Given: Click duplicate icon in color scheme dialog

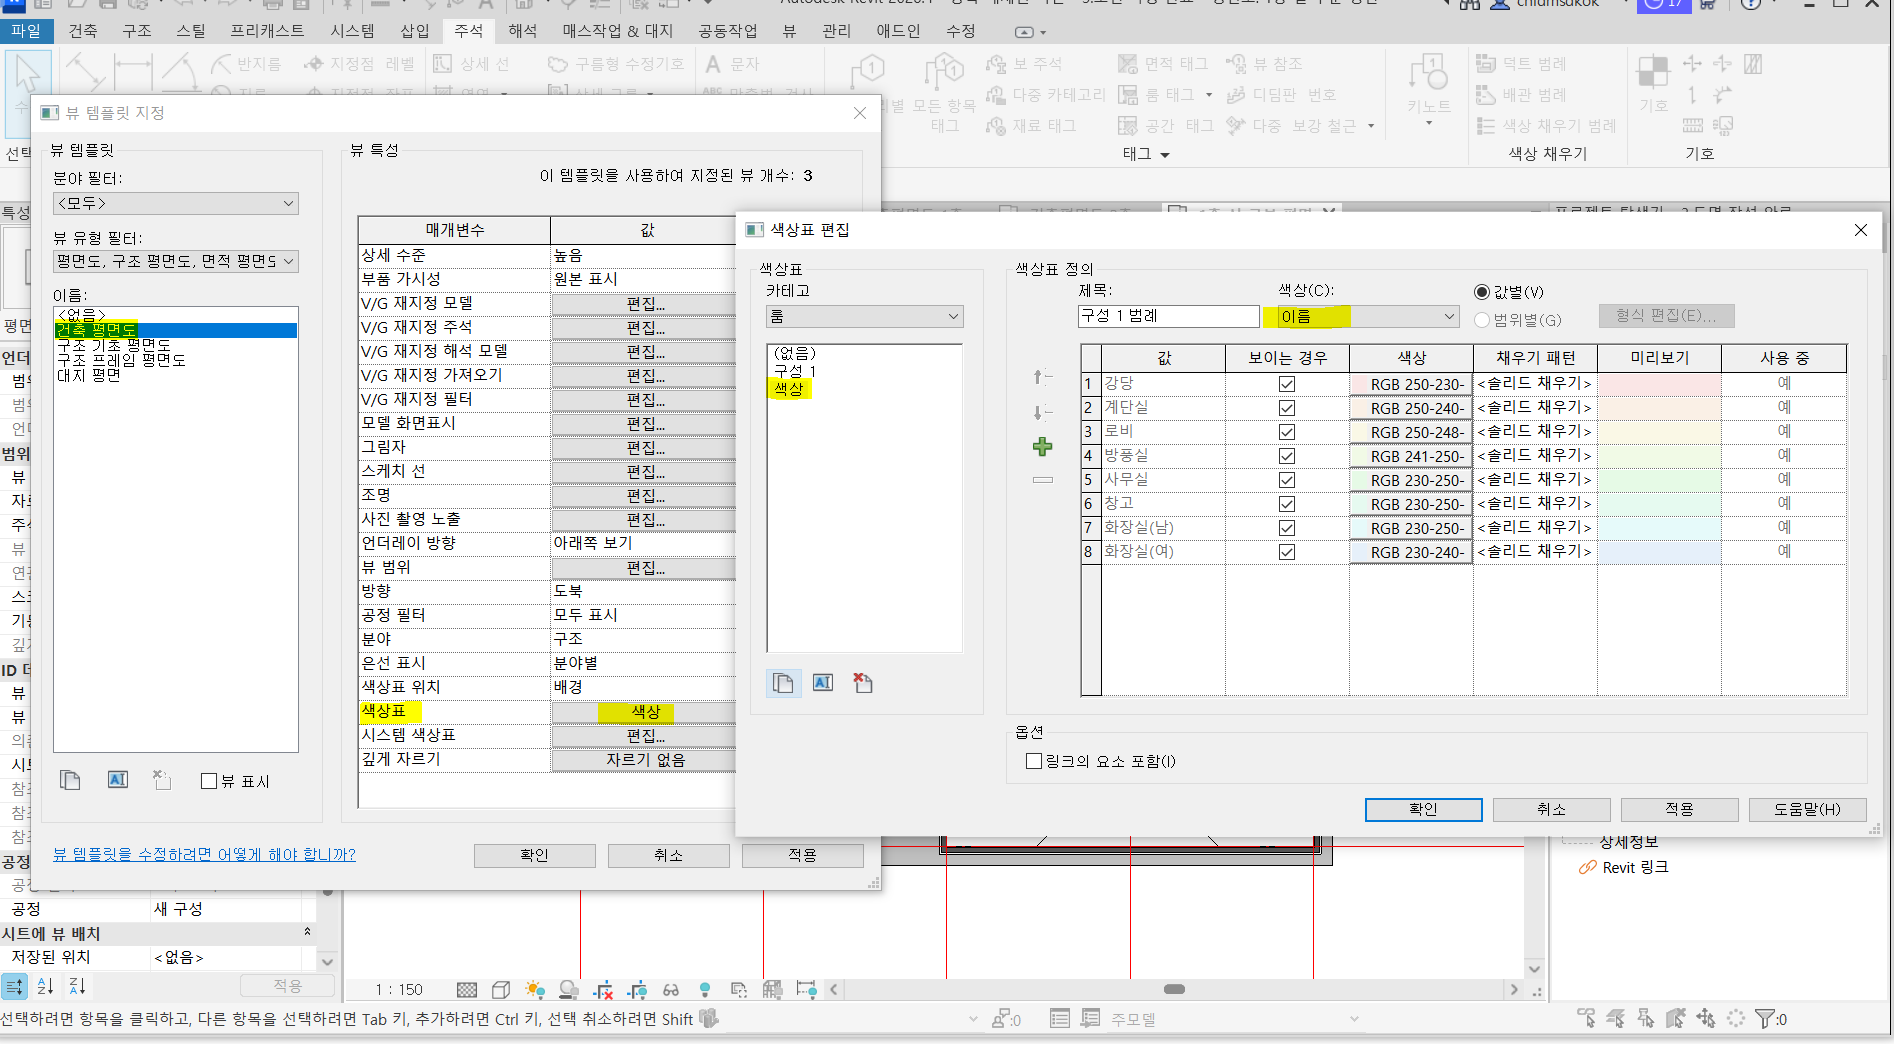Looking at the screenshot, I should (x=783, y=683).
